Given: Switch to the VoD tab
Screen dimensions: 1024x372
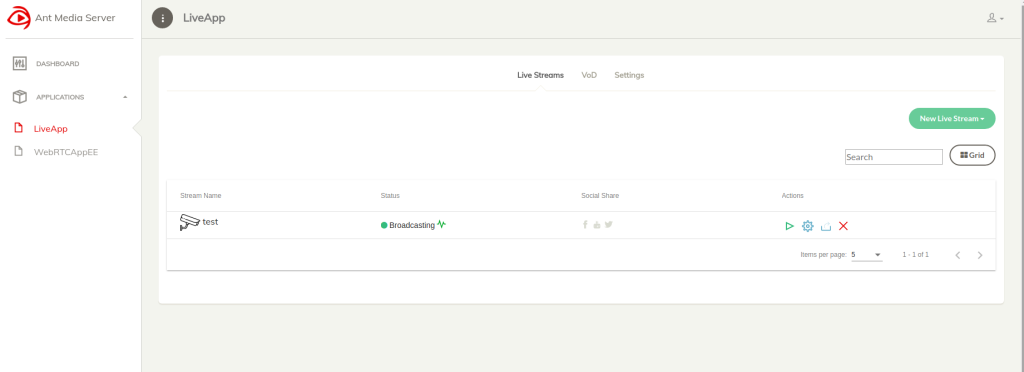Looking at the screenshot, I should coord(589,75).
